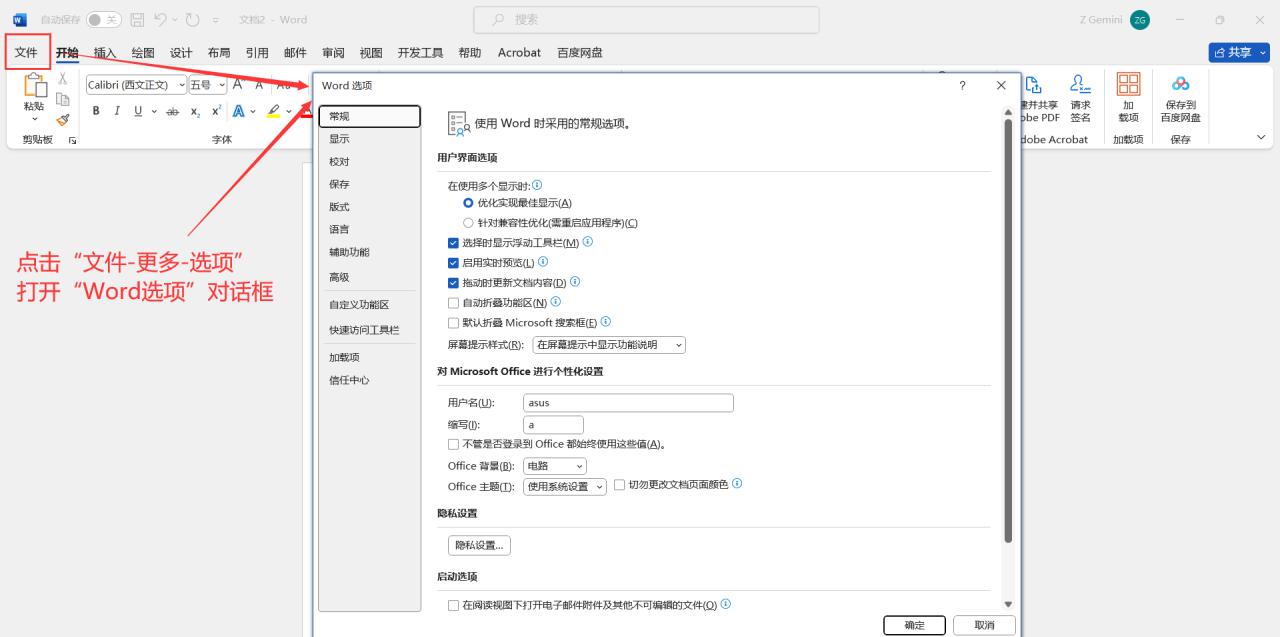The image size is (1280, 637).
Task: Open the 文件 menu tab
Action: click(27, 53)
